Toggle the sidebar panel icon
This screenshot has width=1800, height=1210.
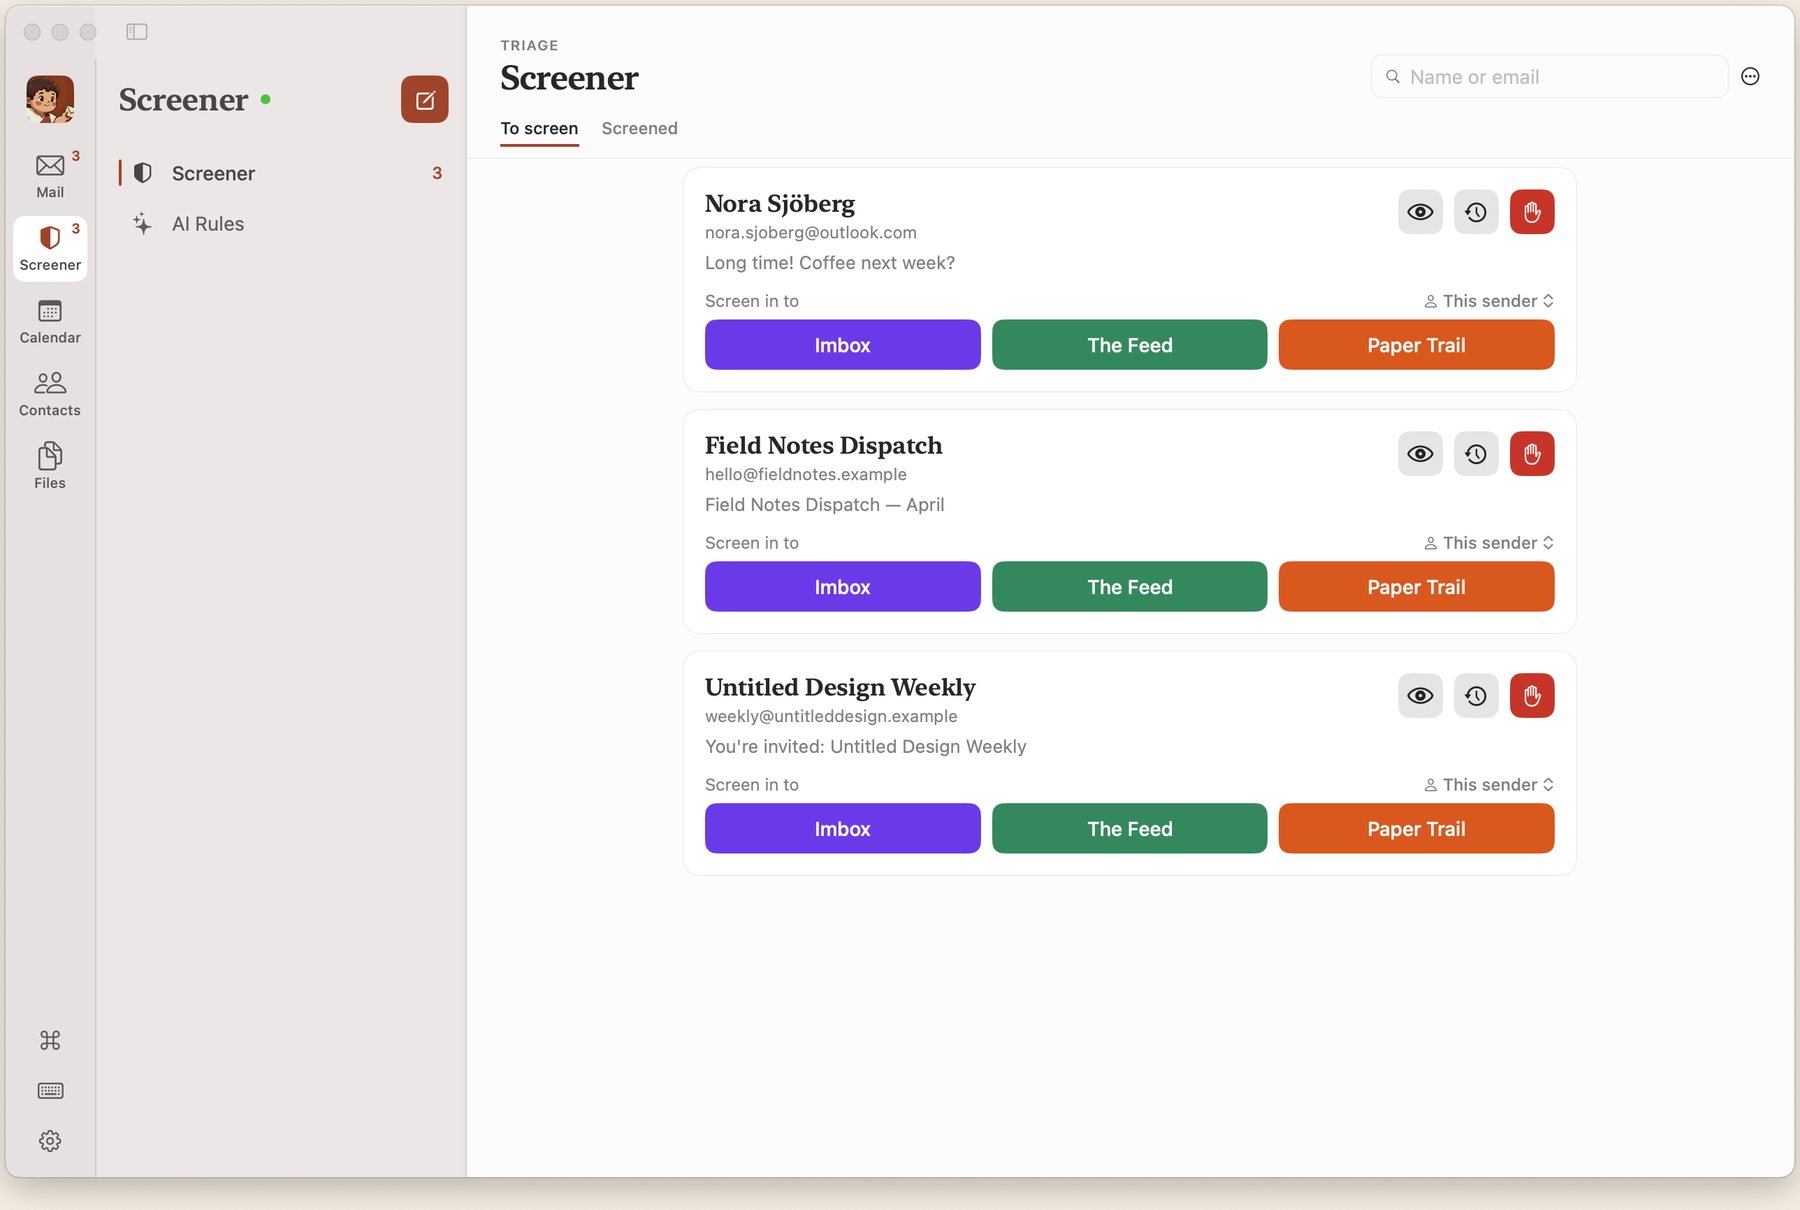[137, 32]
